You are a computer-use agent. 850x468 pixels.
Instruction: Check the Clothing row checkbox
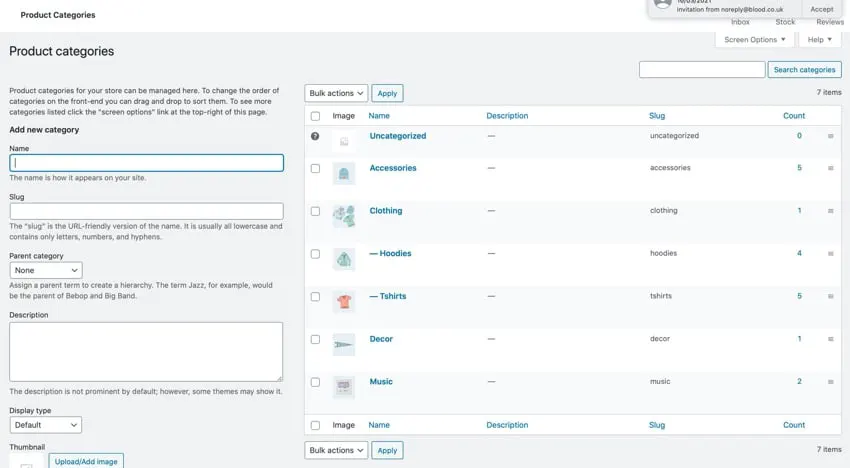tap(315, 211)
